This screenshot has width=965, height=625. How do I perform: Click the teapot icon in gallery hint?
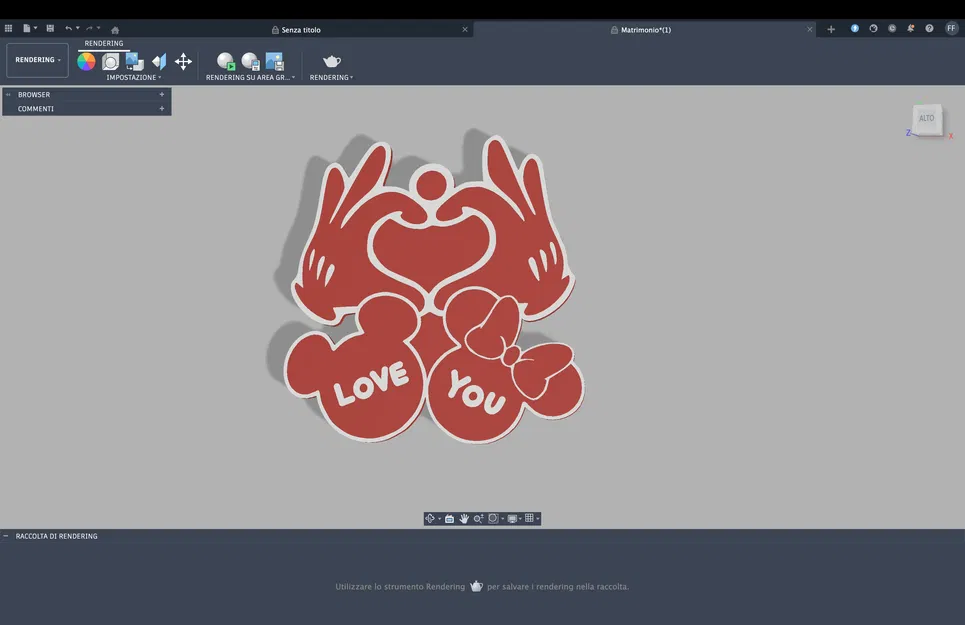[476, 586]
